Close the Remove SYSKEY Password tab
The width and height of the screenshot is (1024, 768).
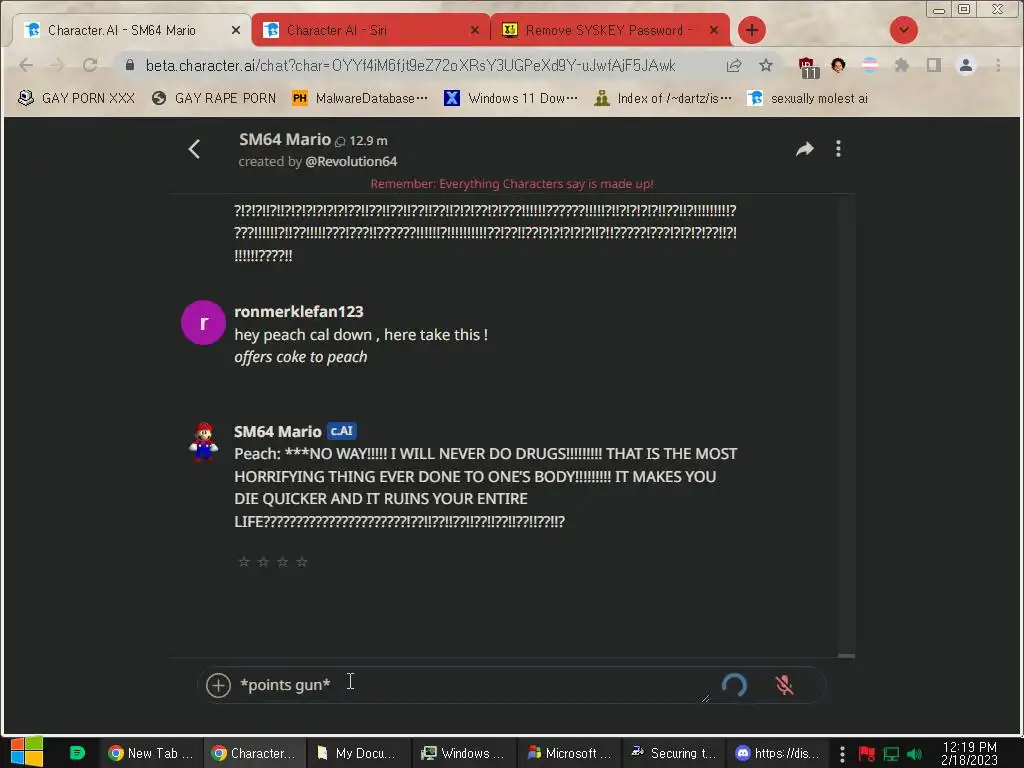(714, 30)
